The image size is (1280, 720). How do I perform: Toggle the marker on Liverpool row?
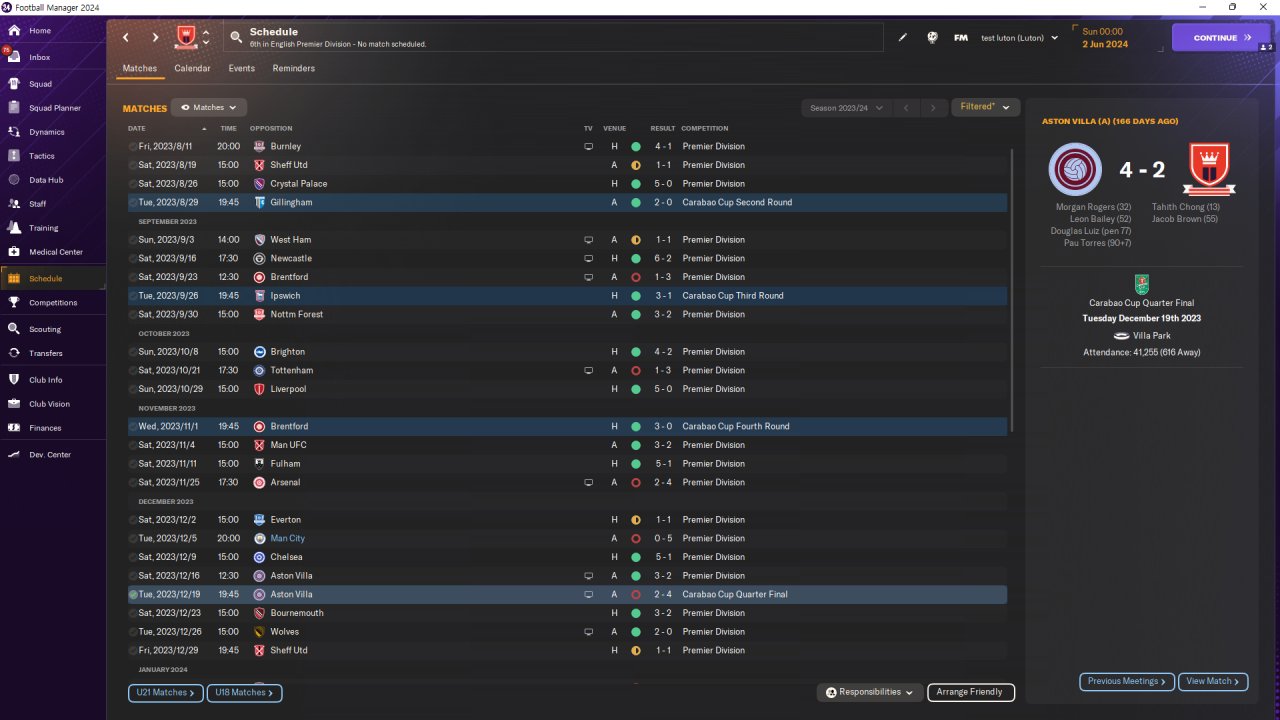pyautogui.click(x=133, y=389)
